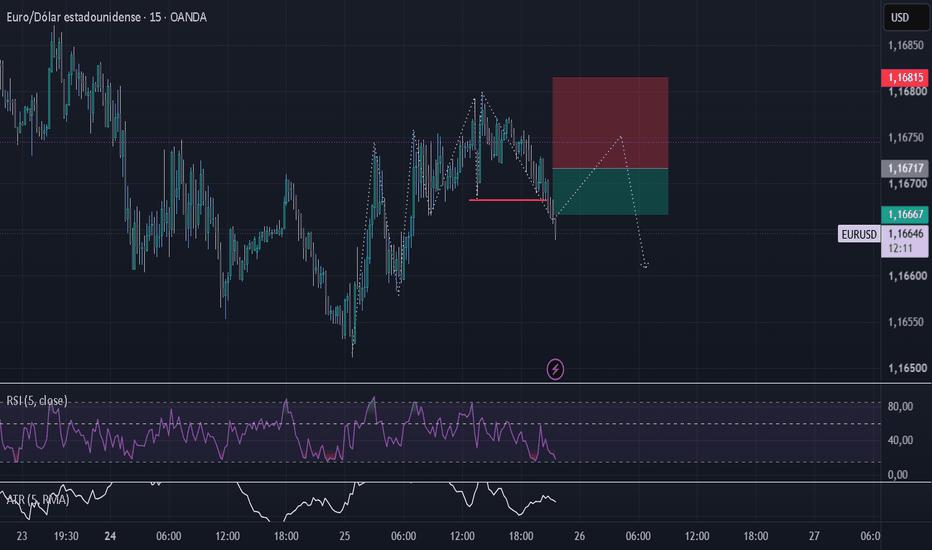Screen dimensions: 932x550
Task: Open the ATR (5, RMA) indicator legend
Action: coord(37,499)
